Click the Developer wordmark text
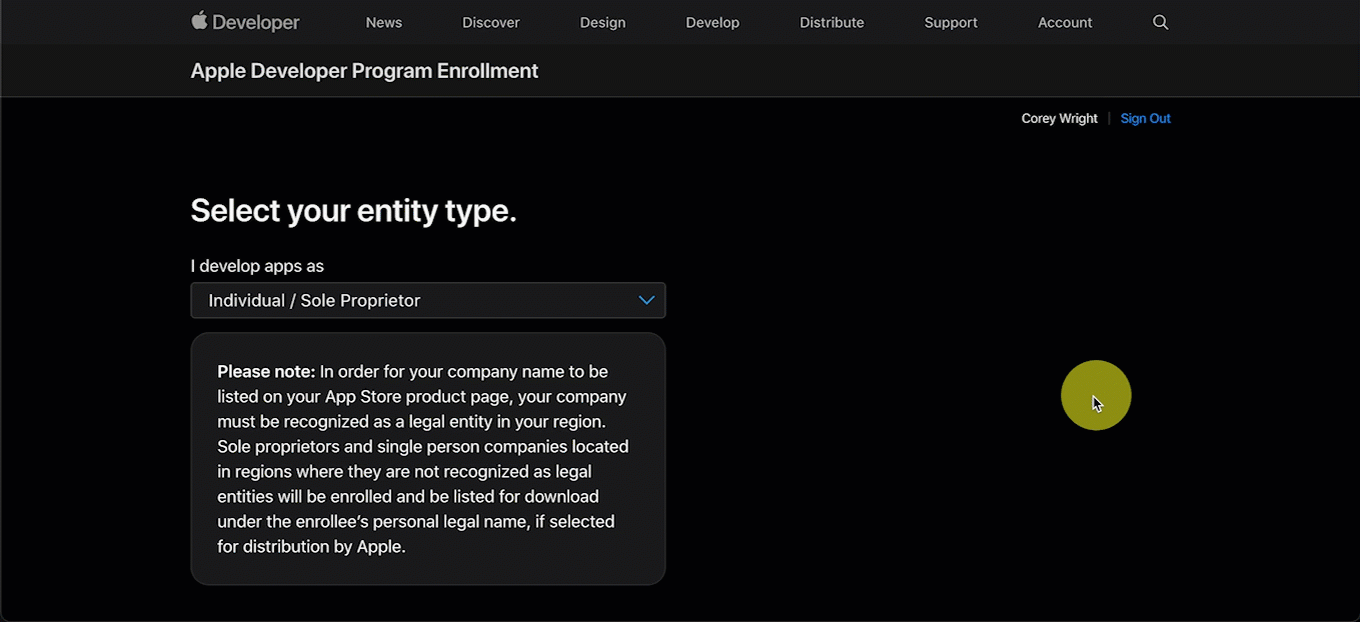The height and width of the screenshot is (622, 1360). (256, 22)
